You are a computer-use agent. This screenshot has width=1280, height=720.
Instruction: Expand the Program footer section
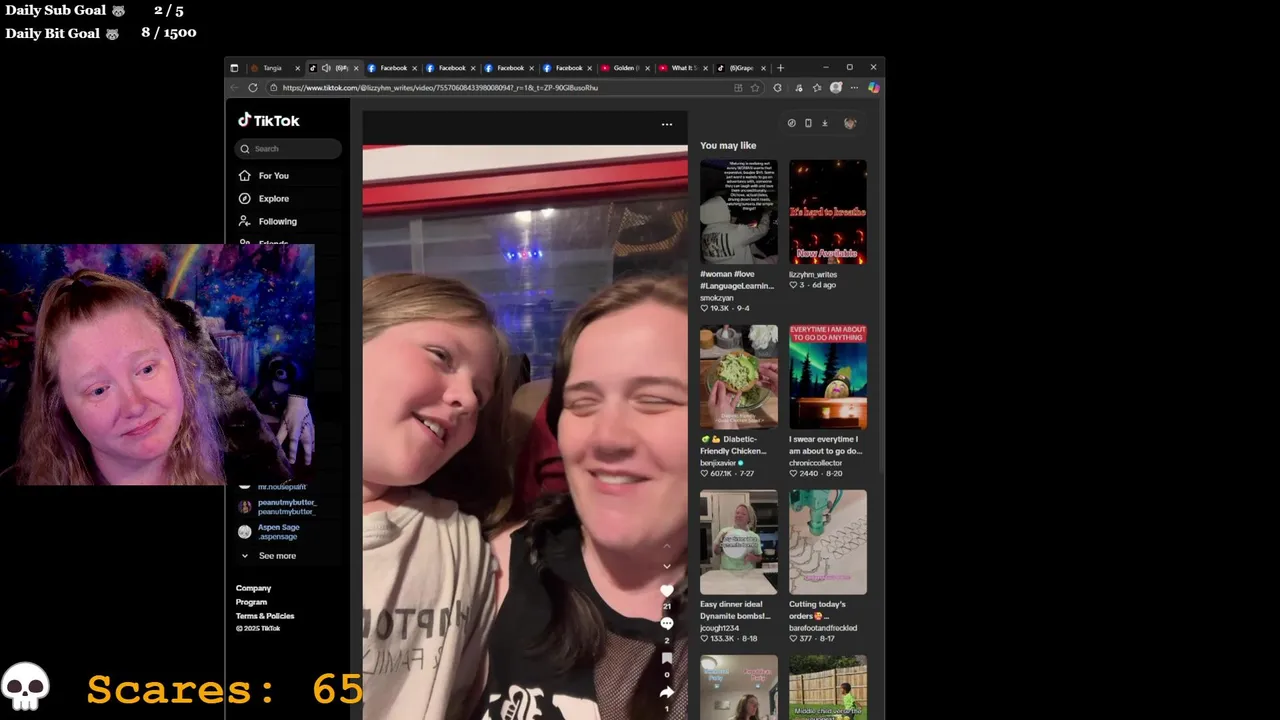pos(251,602)
